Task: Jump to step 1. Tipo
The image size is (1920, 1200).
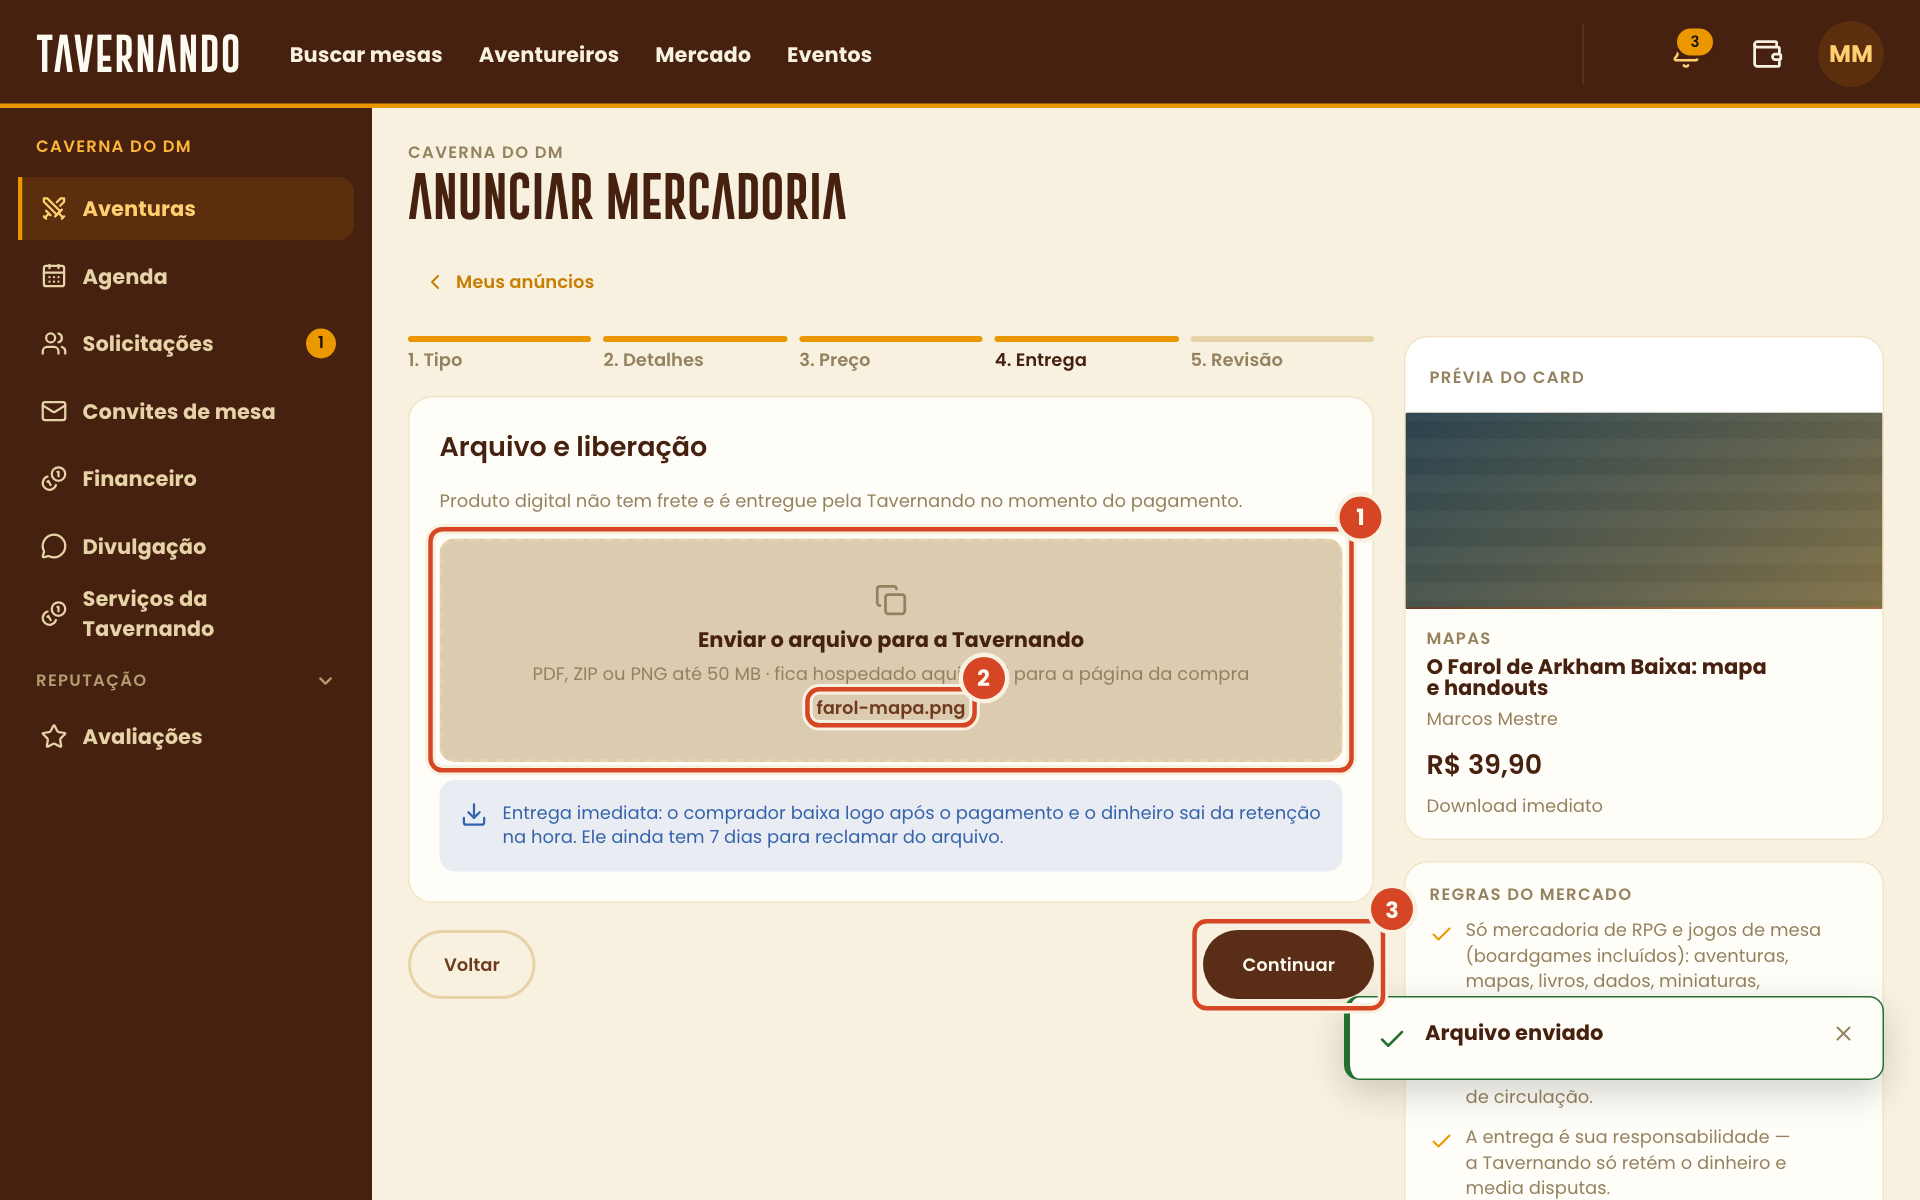Action: [499, 354]
